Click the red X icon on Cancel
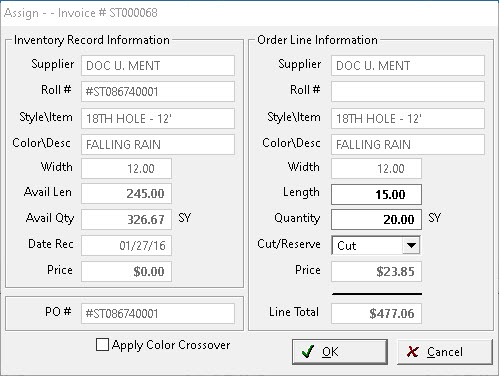Viewport: 499px width, 376px height. pos(413,352)
